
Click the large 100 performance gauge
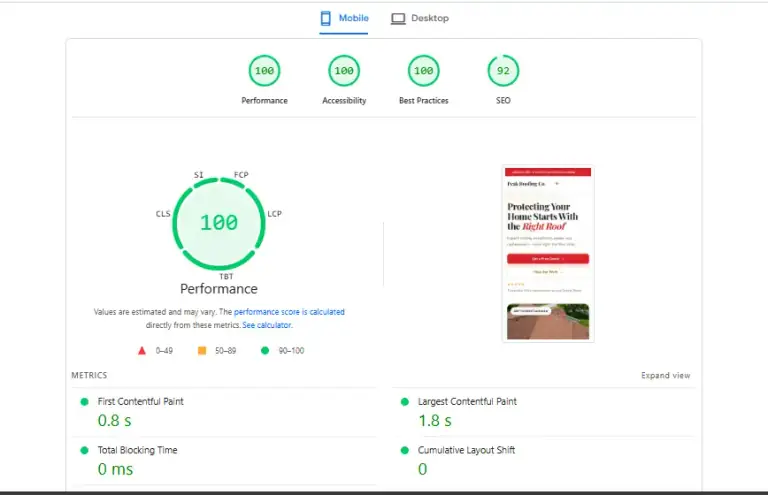(x=219, y=223)
